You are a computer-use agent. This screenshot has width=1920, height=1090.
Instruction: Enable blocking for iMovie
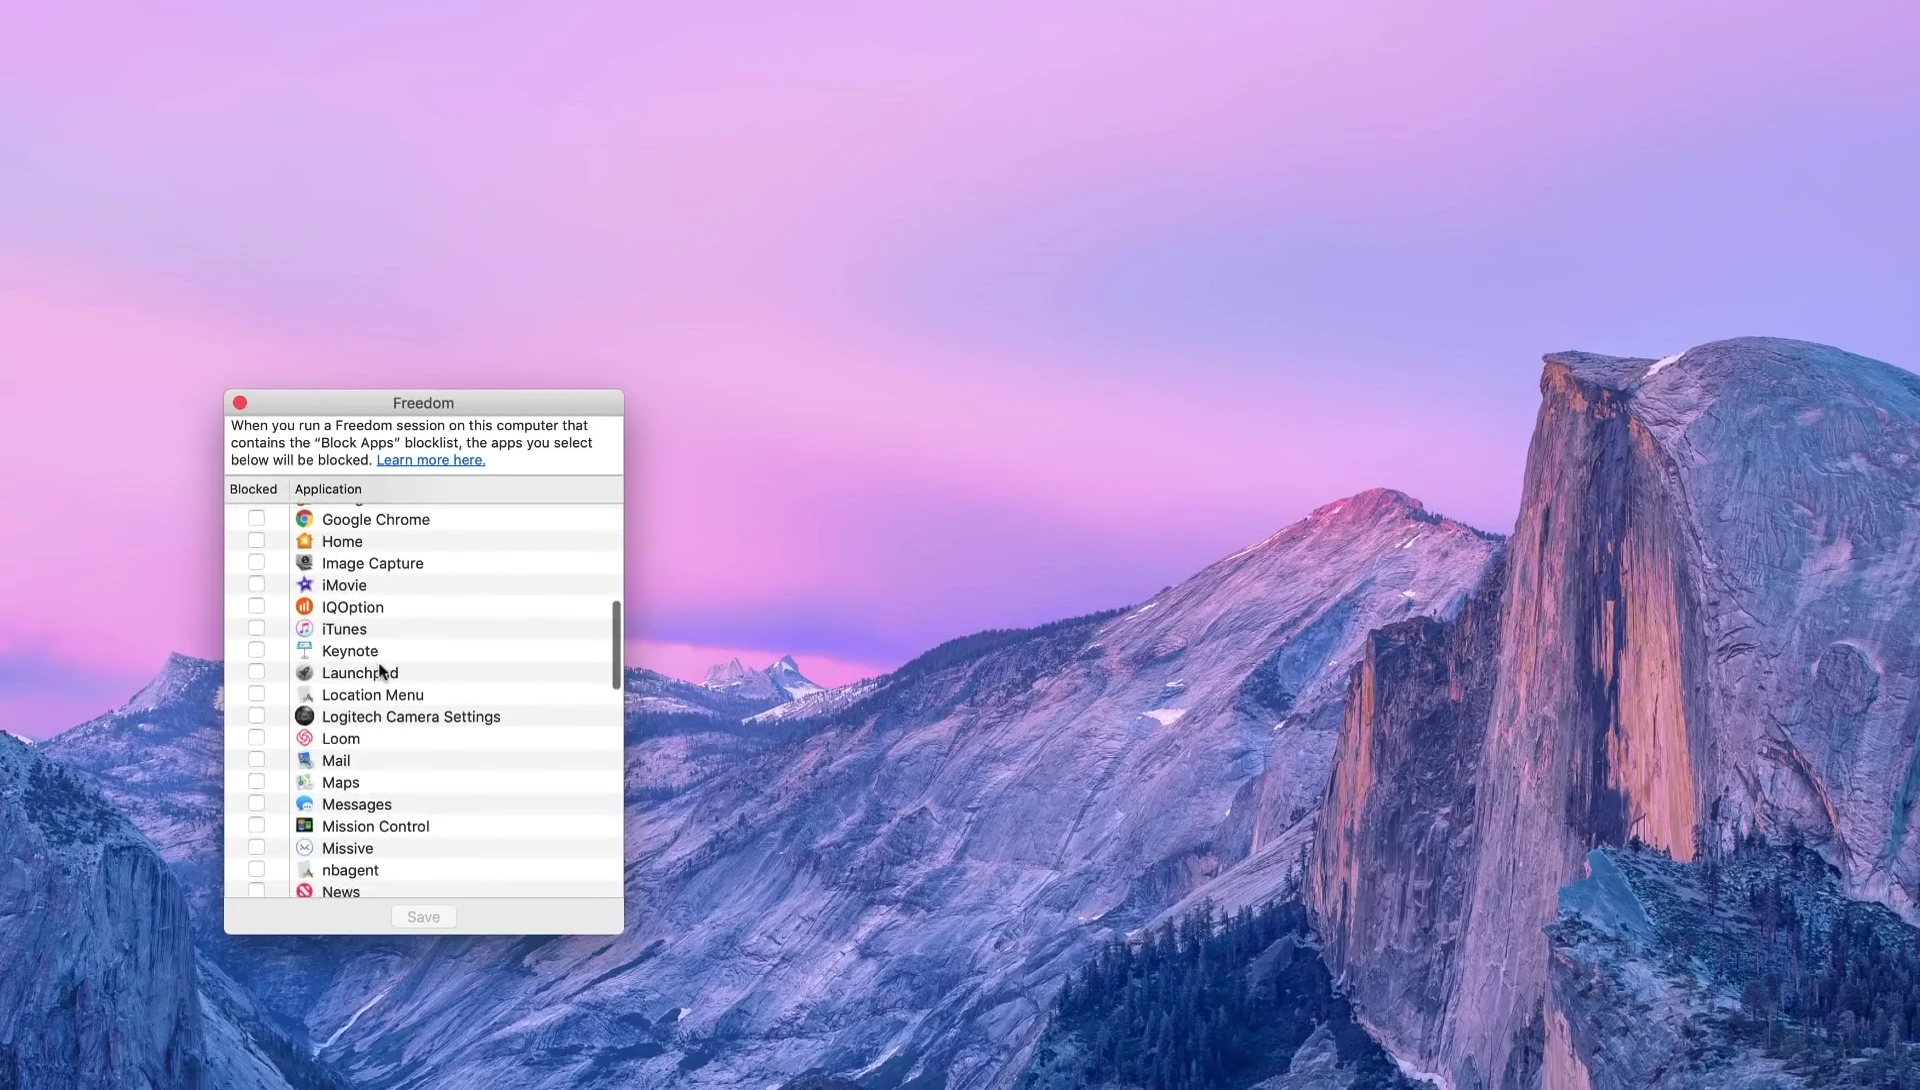(257, 584)
